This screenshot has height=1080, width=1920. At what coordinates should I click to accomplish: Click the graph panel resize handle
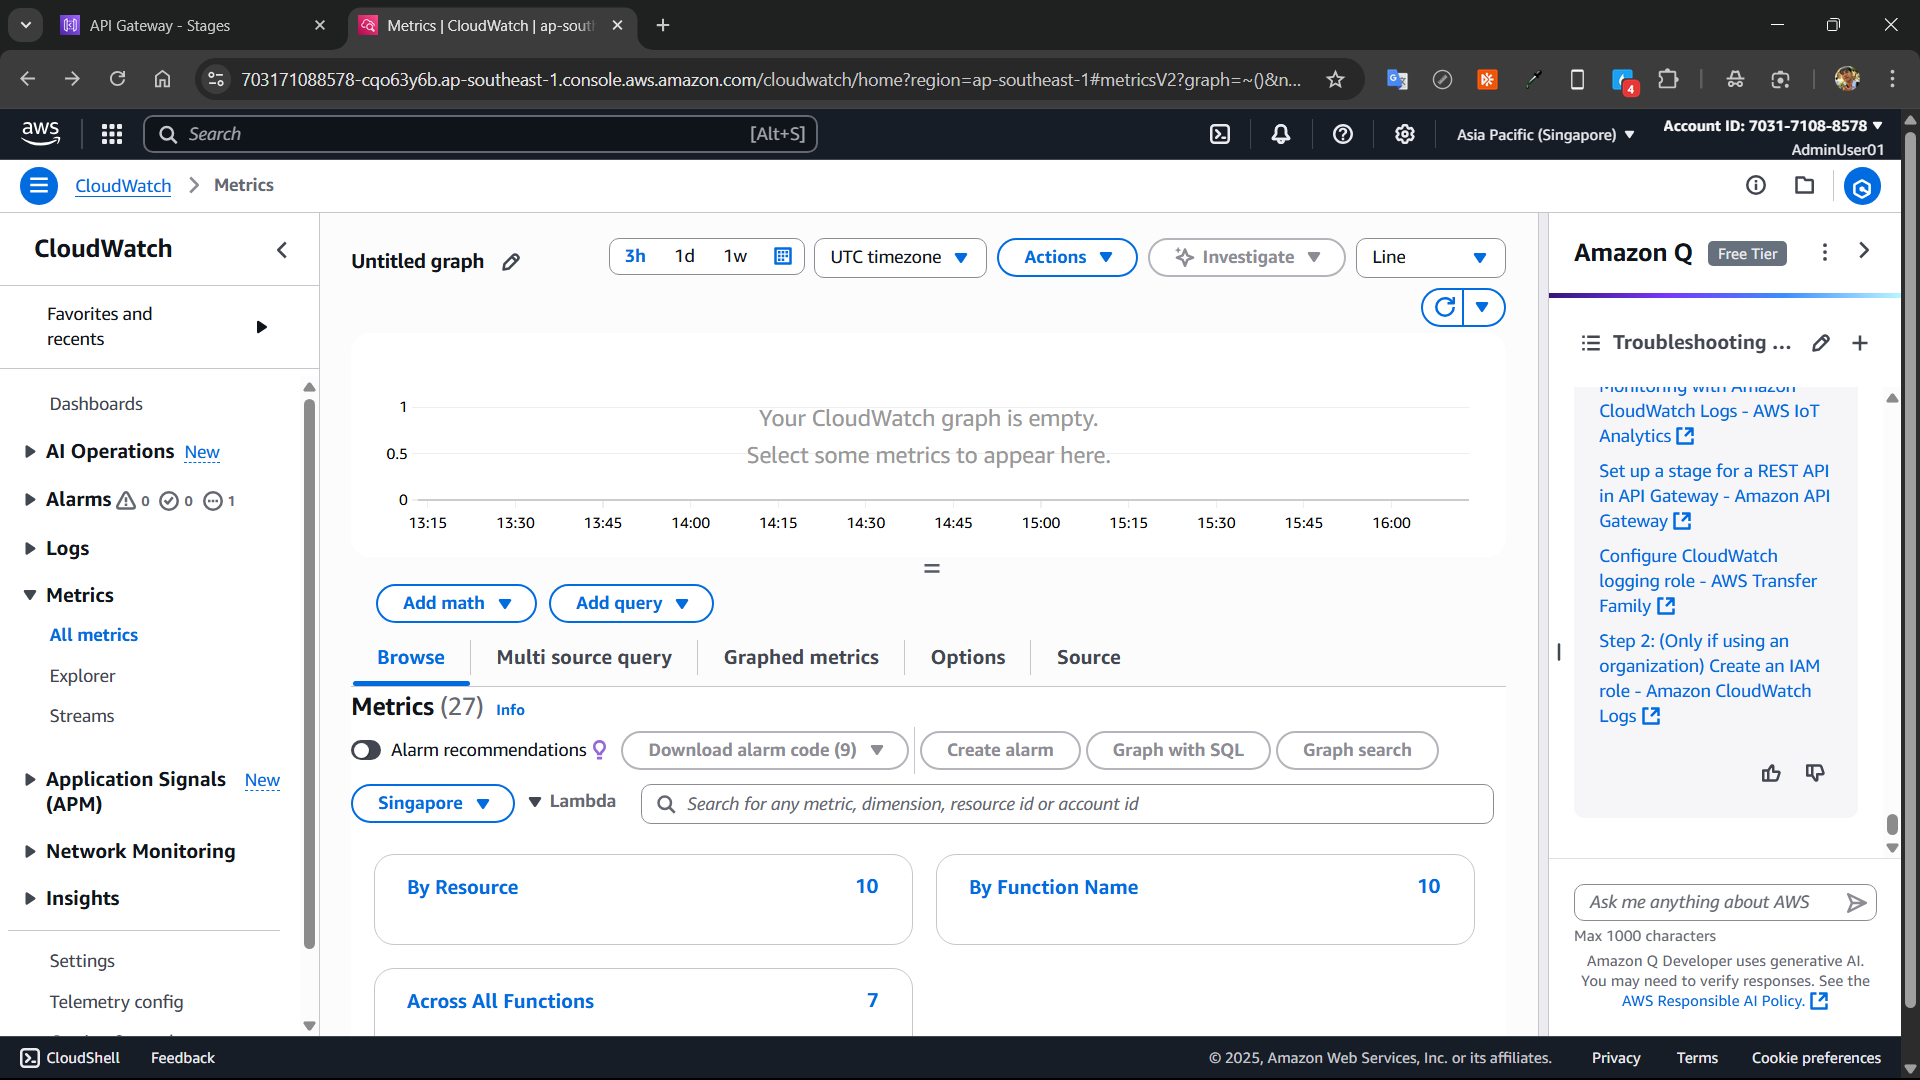[931, 569]
